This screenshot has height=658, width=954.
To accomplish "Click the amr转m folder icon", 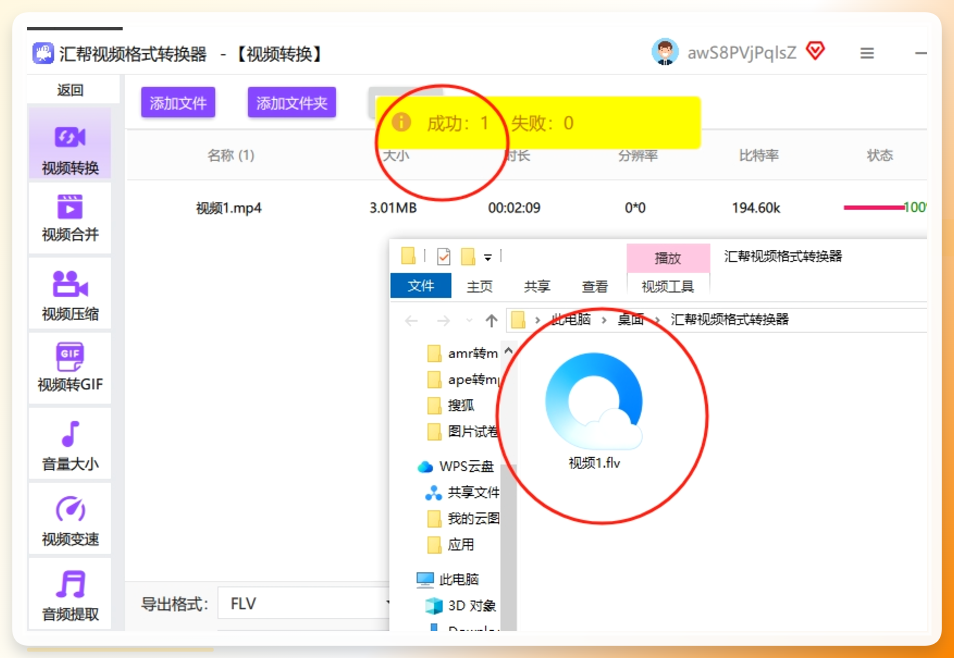I will point(434,354).
